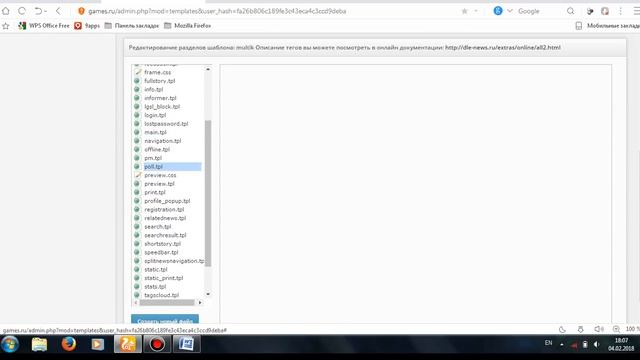Open profile_popup.tpl template
Viewport: 640px width, 360px height.
[167, 201]
